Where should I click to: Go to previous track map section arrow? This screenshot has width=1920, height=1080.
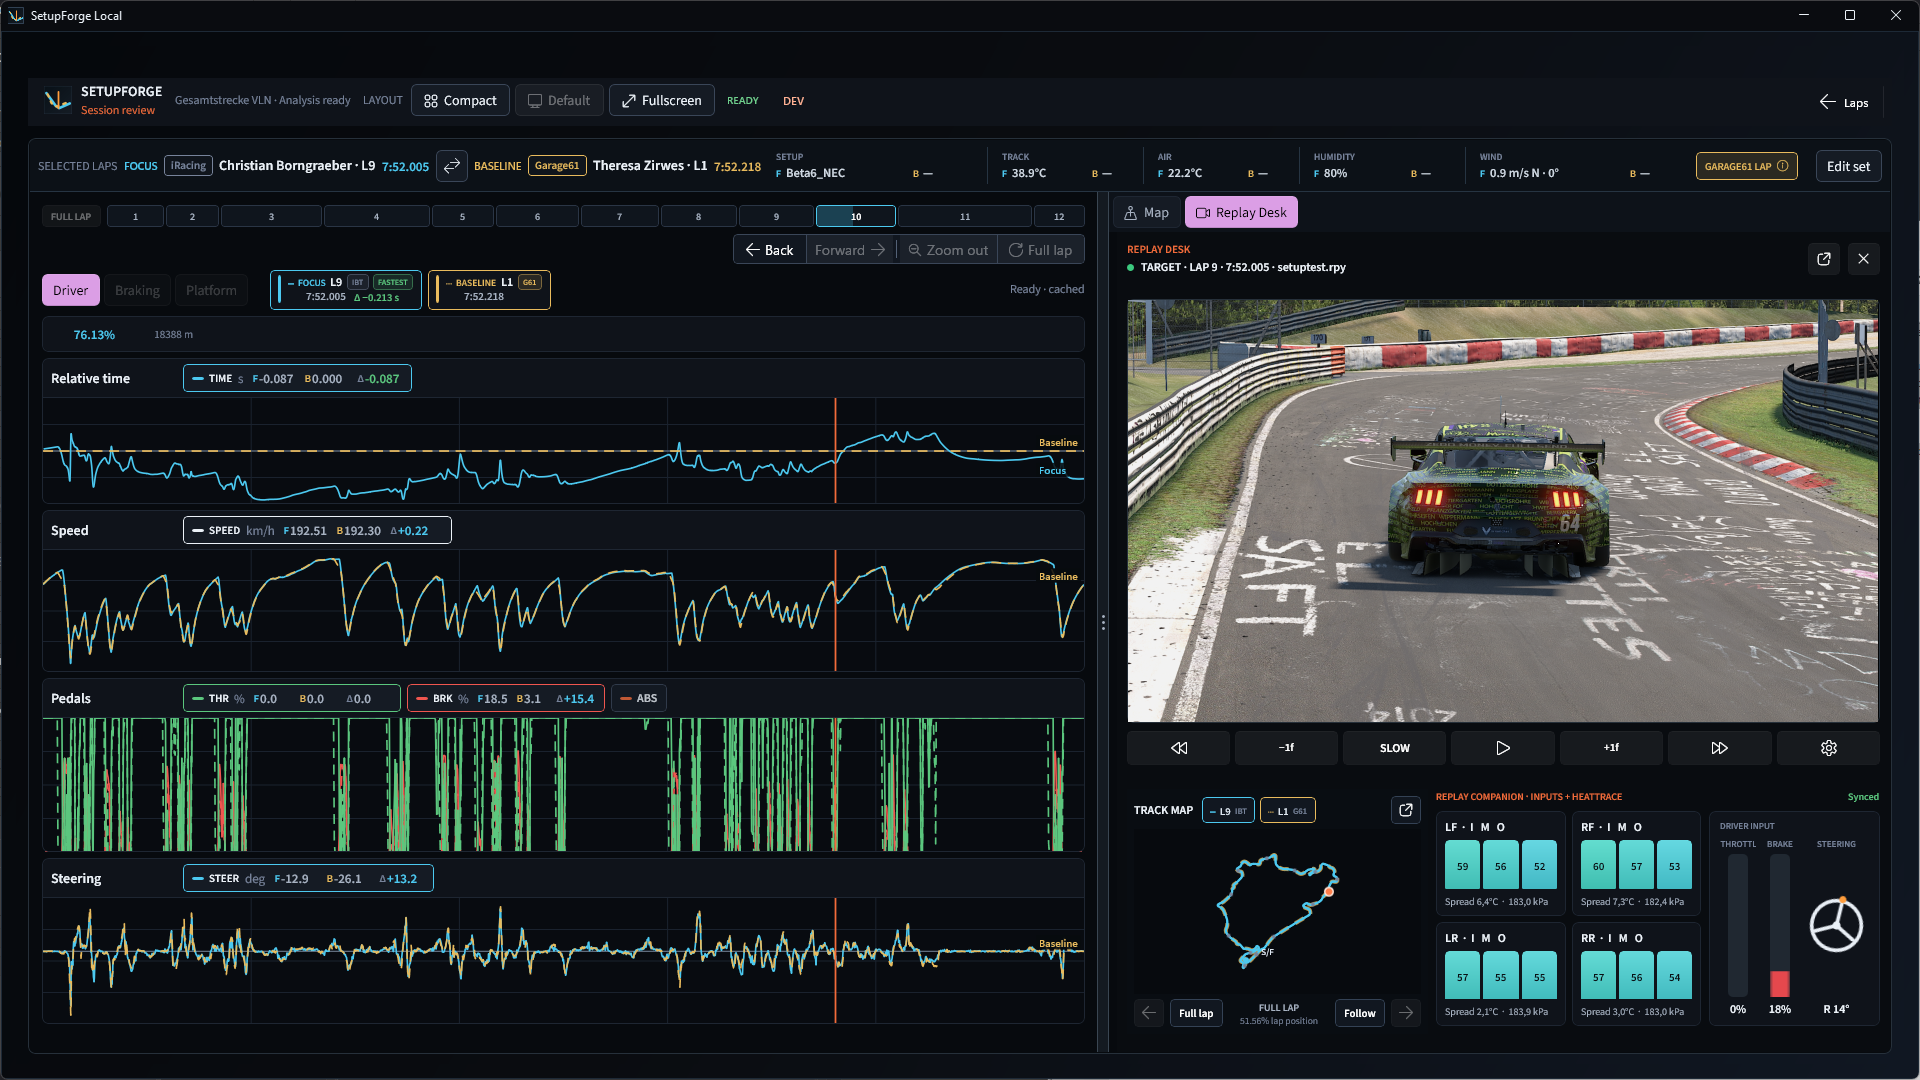(1149, 1013)
